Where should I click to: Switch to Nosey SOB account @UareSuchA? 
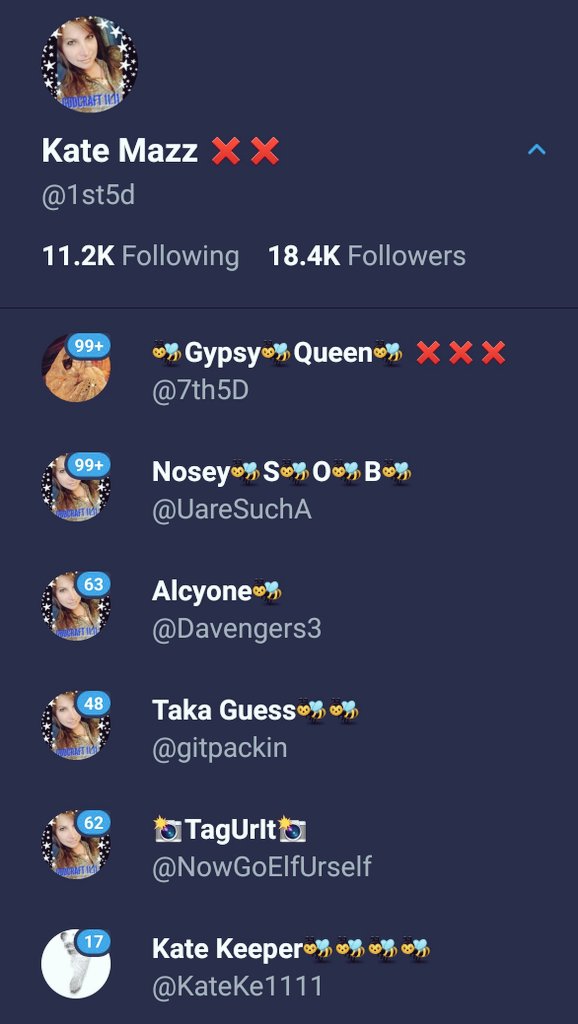pos(289,488)
